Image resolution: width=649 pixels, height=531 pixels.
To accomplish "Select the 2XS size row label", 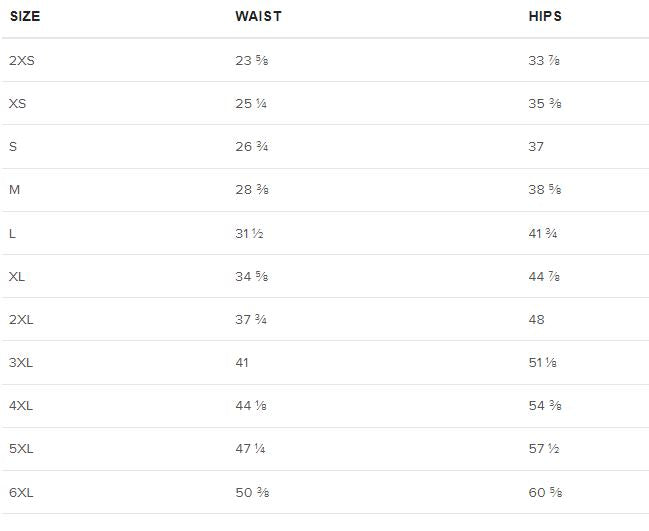I will point(22,60).
